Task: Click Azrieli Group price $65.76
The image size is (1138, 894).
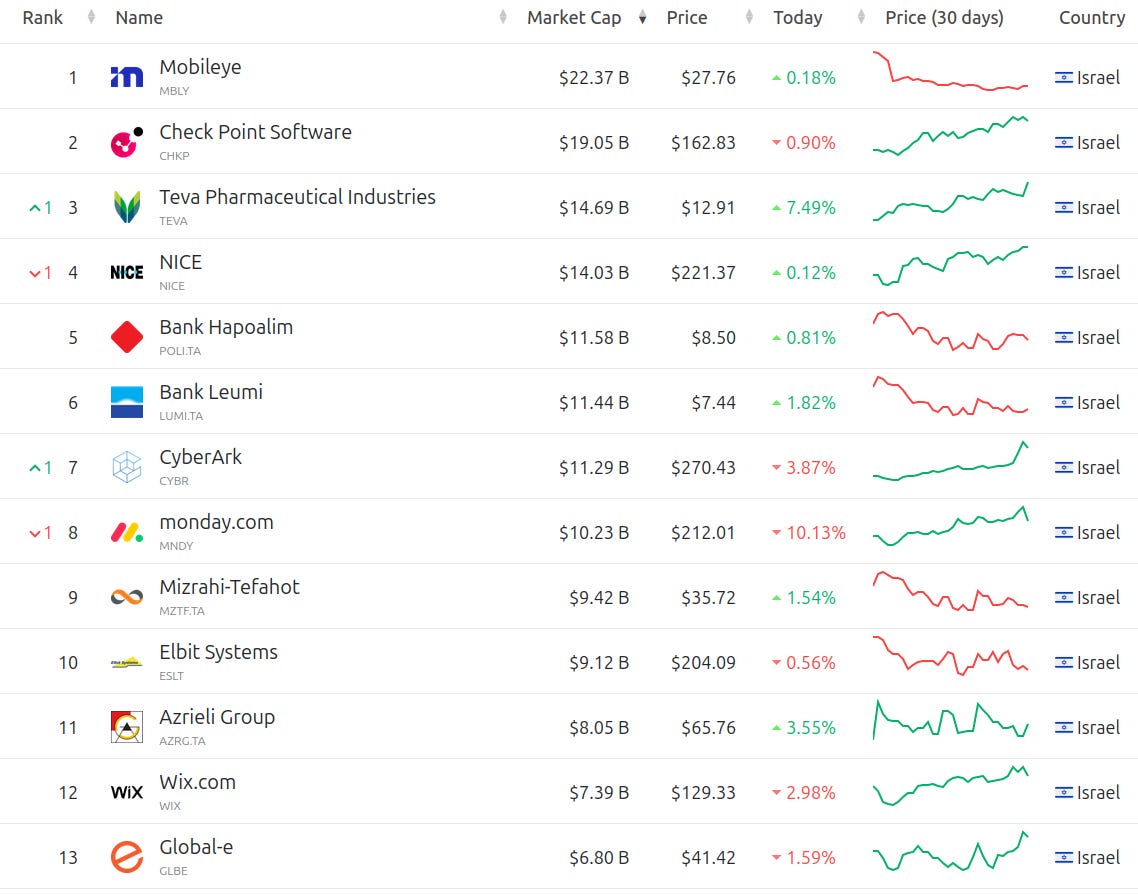Action: pyautogui.click(x=708, y=728)
